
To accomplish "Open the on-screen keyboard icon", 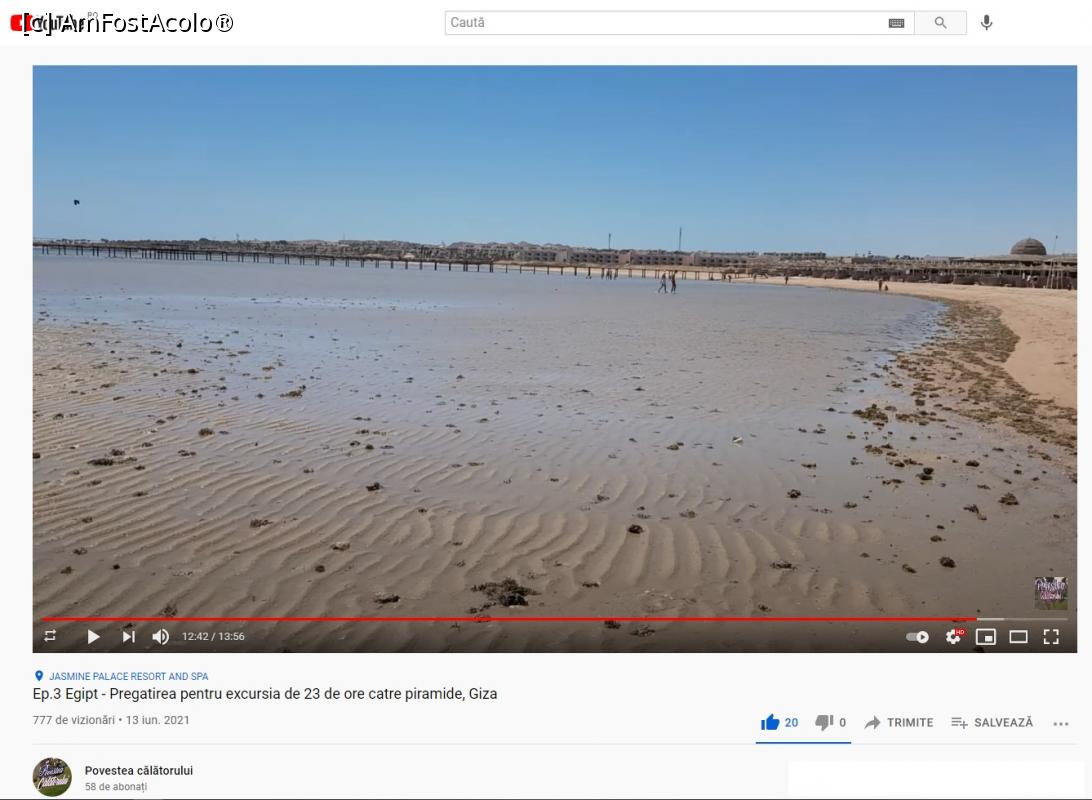I will click(x=896, y=23).
